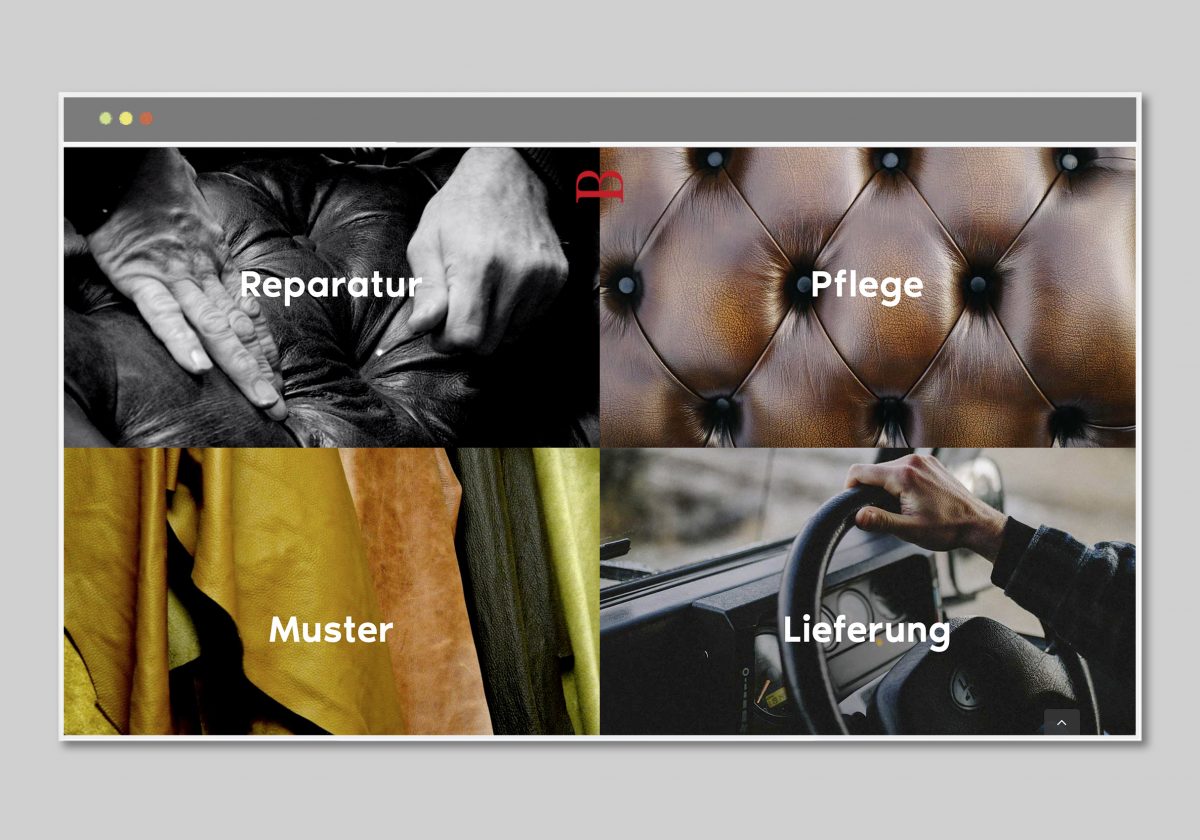Click the red B logo
The width and height of the screenshot is (1200, 840).
(x=599, y=187)
